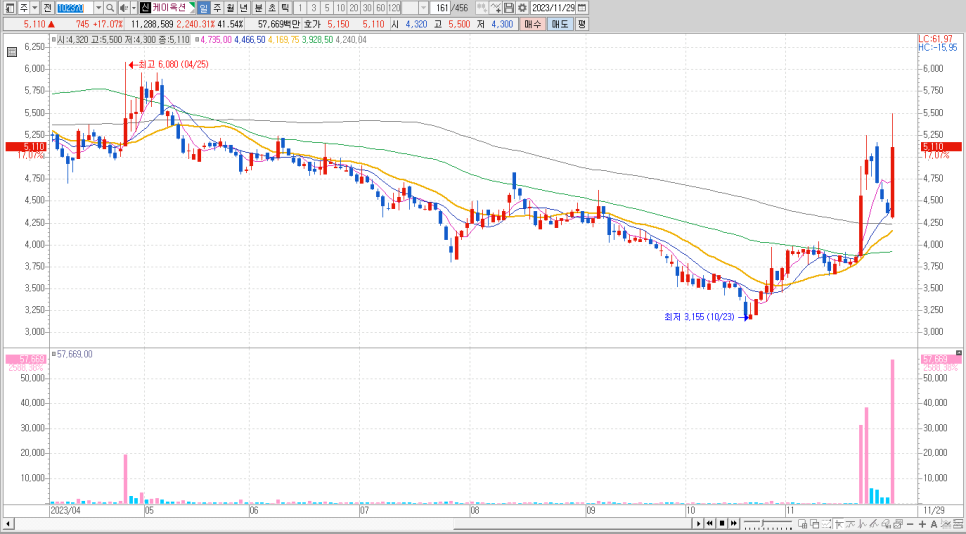The image size is (966, 534).
Task: Click the 전 button in toolbar
Action: point(47,8)
